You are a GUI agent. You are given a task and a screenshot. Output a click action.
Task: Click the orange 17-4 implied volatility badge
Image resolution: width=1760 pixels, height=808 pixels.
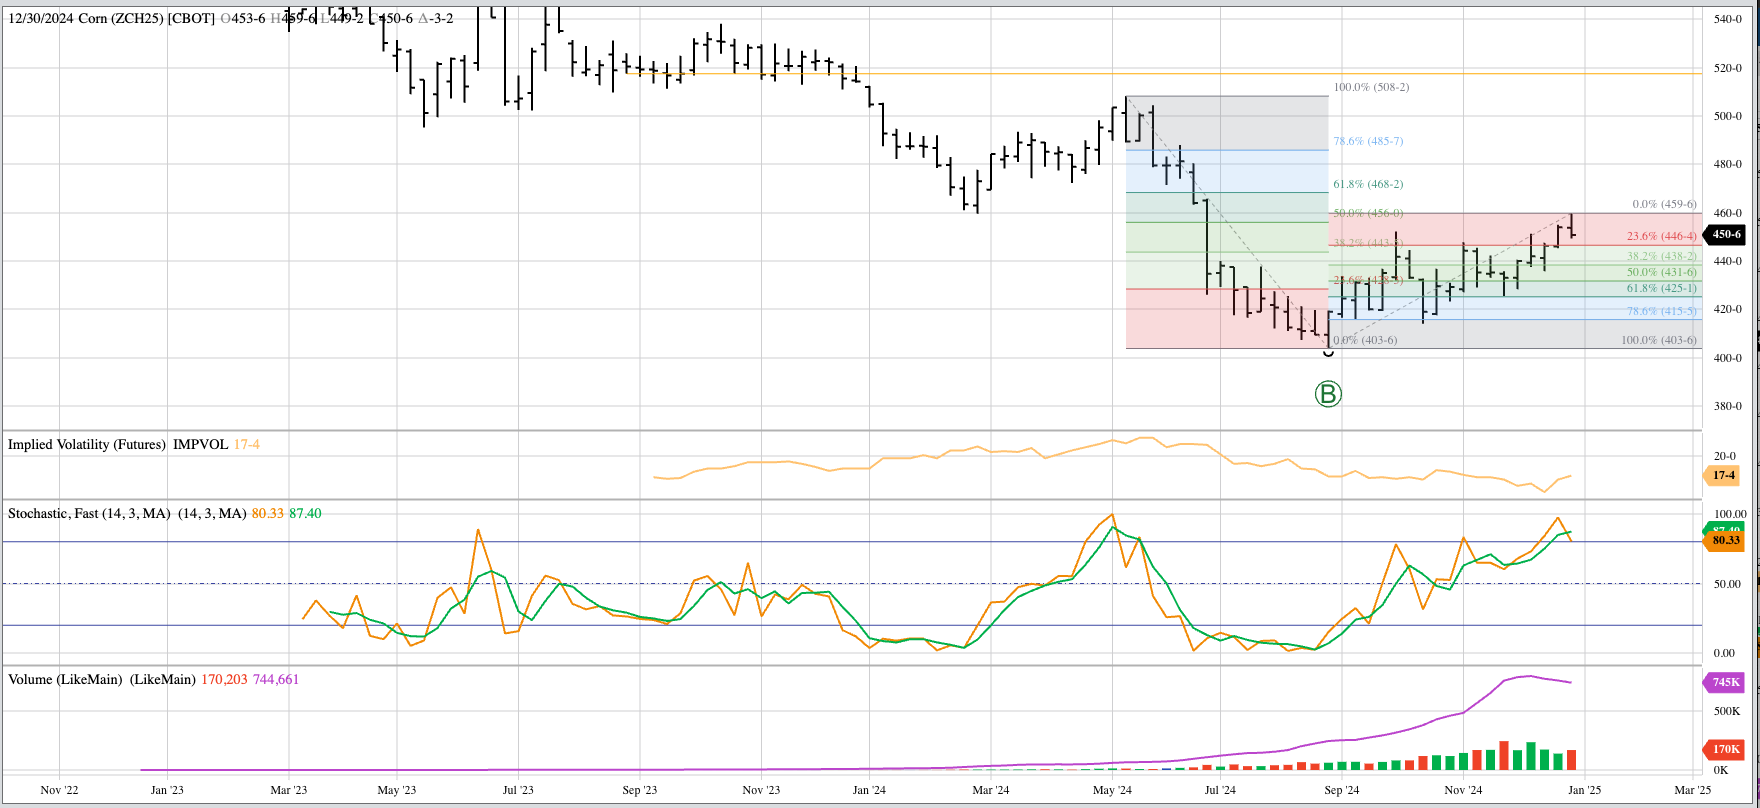(1724, 476)
